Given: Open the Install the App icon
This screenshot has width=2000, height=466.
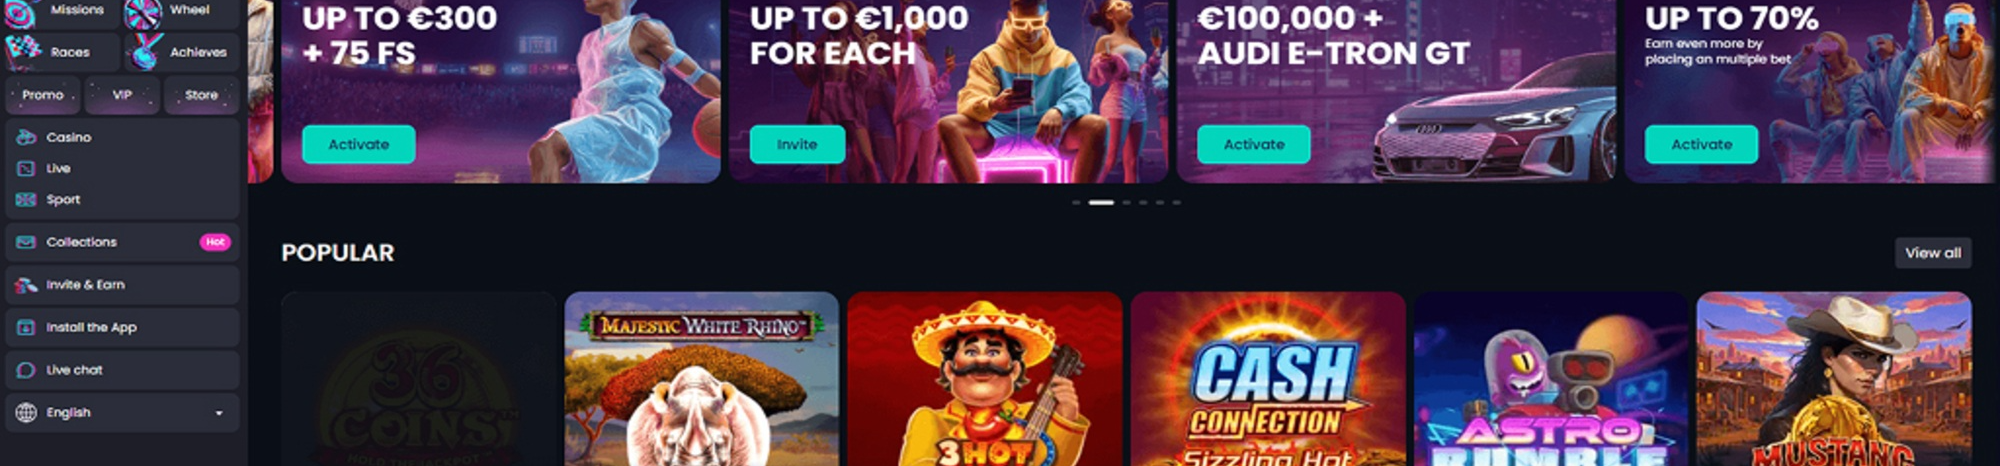Looking at the screenshot, I should (26, 327).
